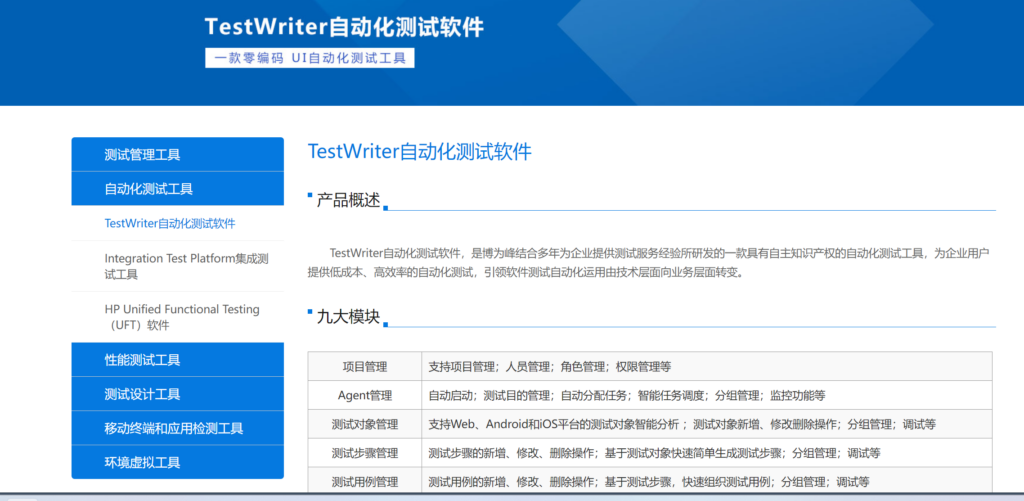Click the banner title TestWriter自动化测试软件
This screenshot has width=1024, height=501.
[x=344, y=27]
